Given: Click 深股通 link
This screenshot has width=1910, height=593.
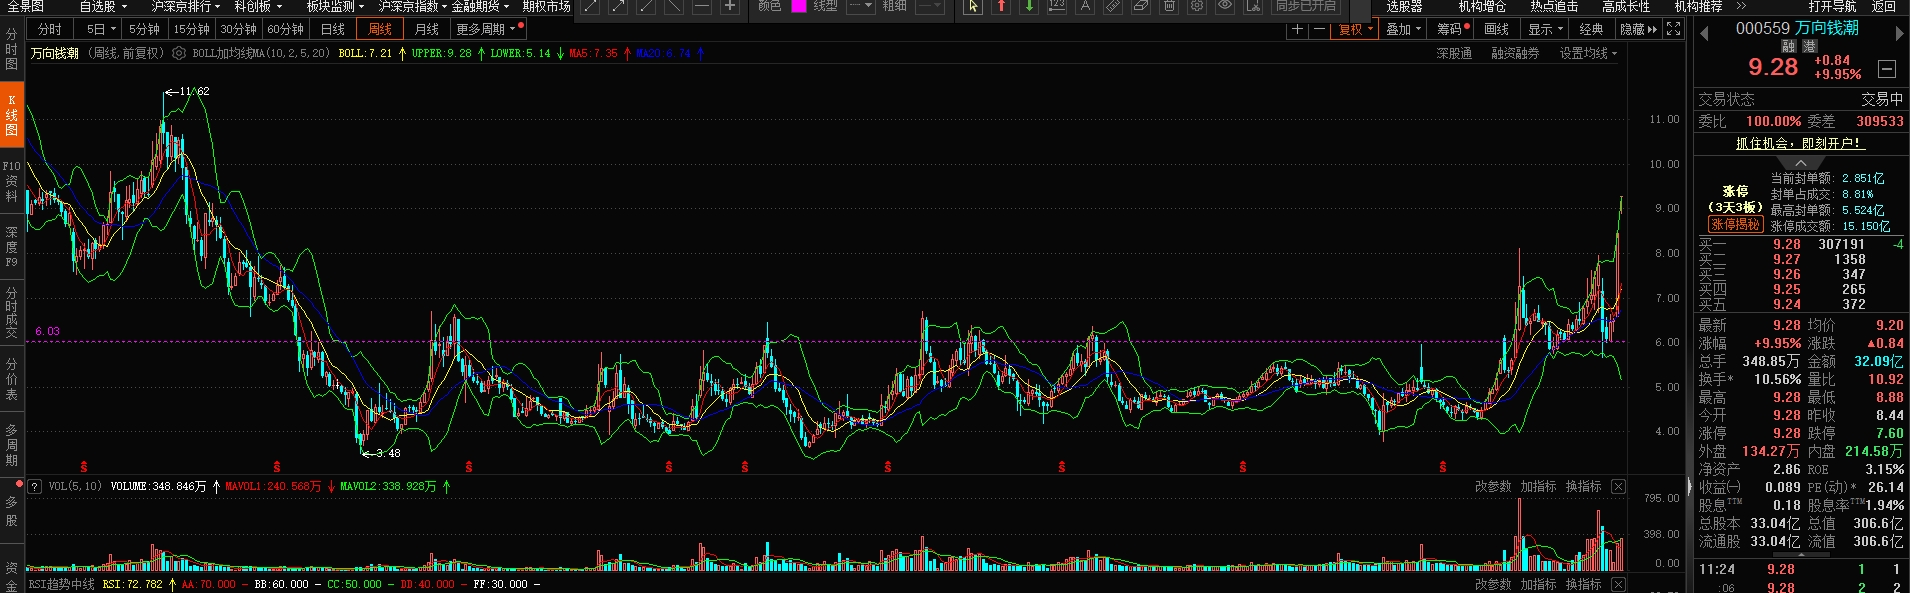Looking at the screenshot, I should coord(1454,53).
